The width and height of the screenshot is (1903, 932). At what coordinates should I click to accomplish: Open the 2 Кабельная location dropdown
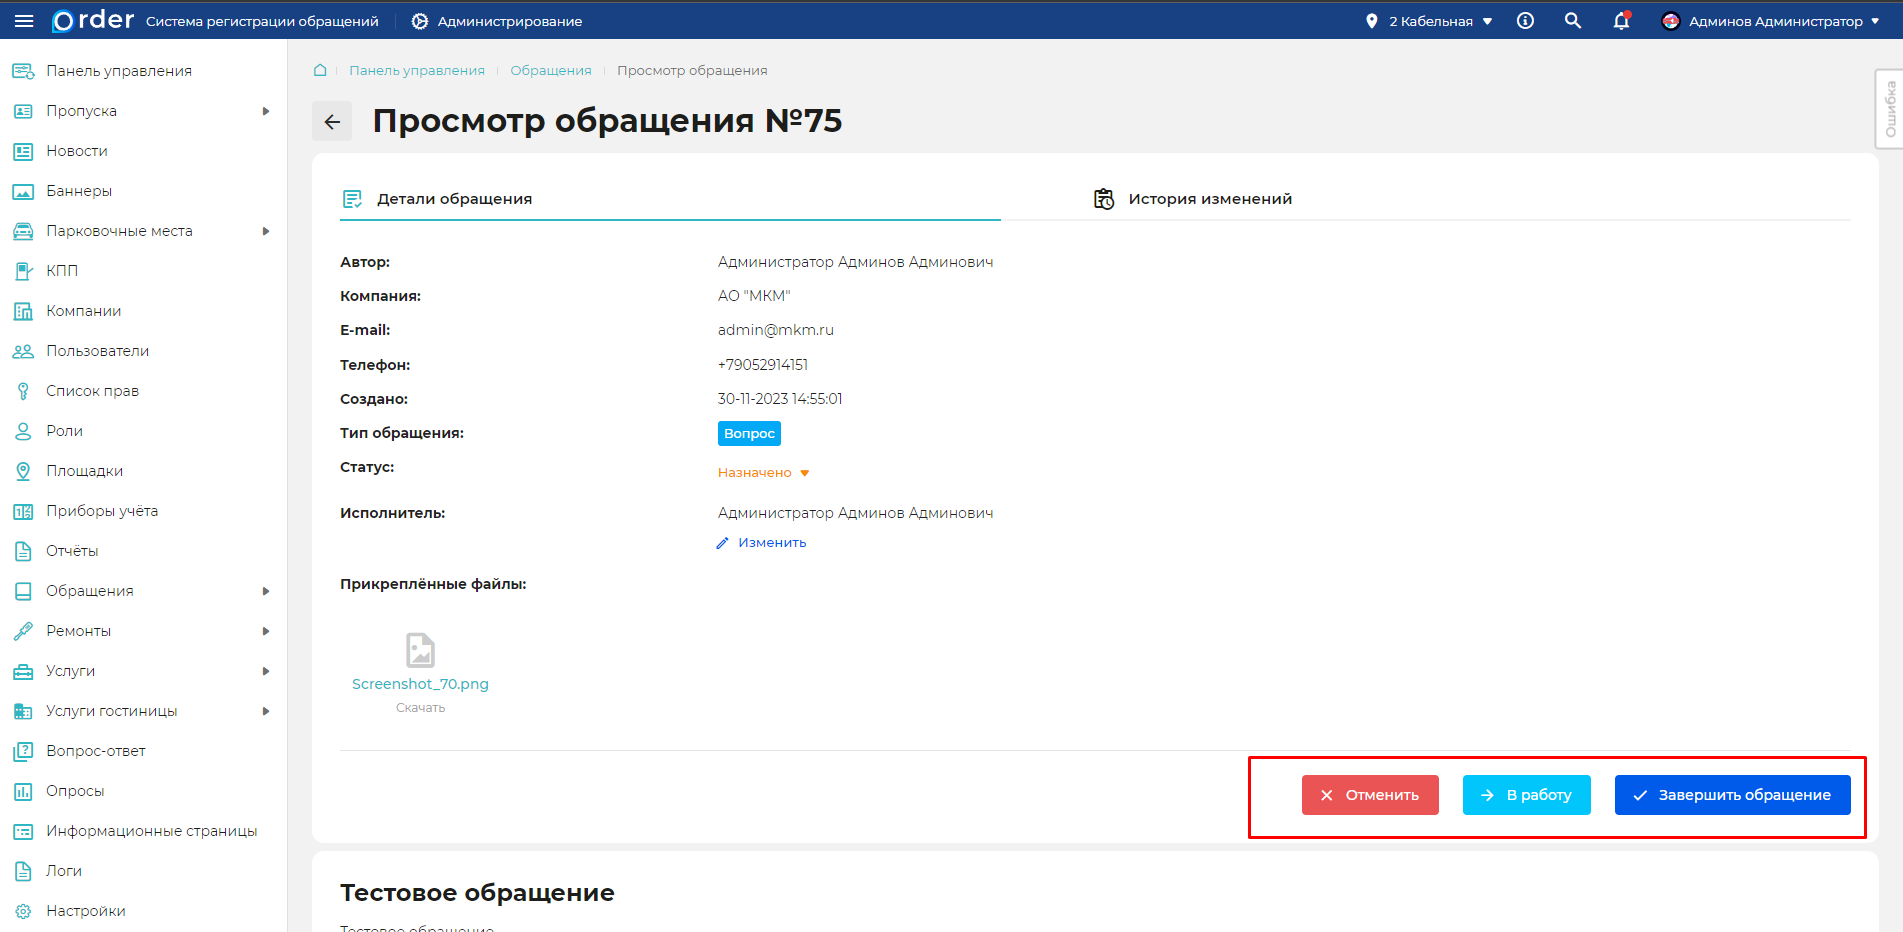pyautogui.click(x=1430, y=21)
